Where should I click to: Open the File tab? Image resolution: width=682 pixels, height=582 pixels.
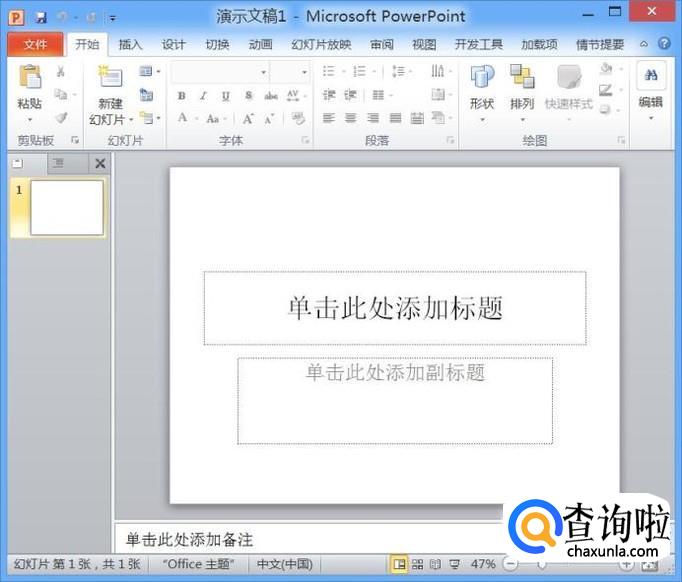tap(35, 44)
